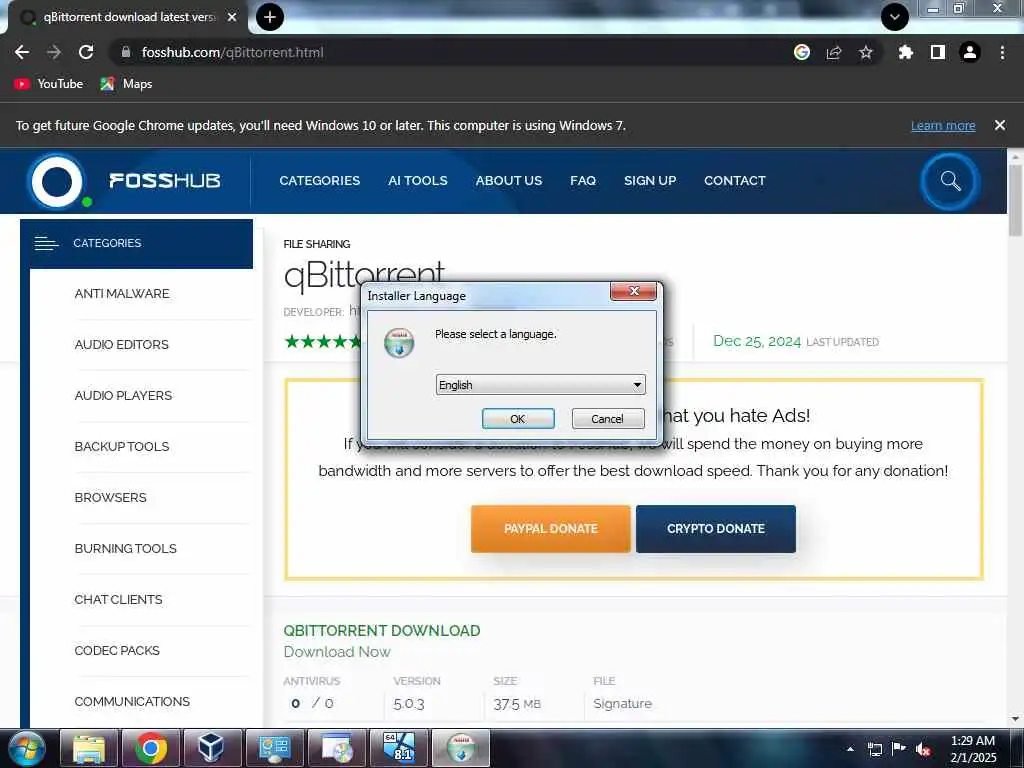Open ANTI MALWARE category
Viewport: 1024px width, 768px height.
(x=121, y=294)
